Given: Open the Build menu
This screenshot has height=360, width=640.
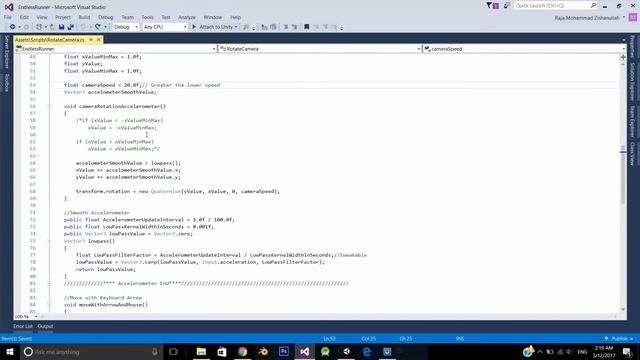Looking at the screenshot, I should [84, 17].
